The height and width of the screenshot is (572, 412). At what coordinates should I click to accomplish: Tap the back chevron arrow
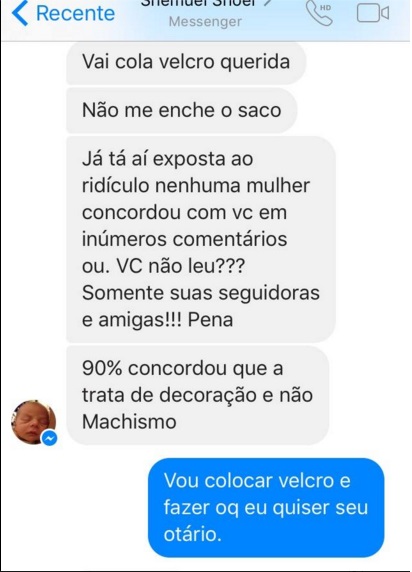[x=20, y=13]
